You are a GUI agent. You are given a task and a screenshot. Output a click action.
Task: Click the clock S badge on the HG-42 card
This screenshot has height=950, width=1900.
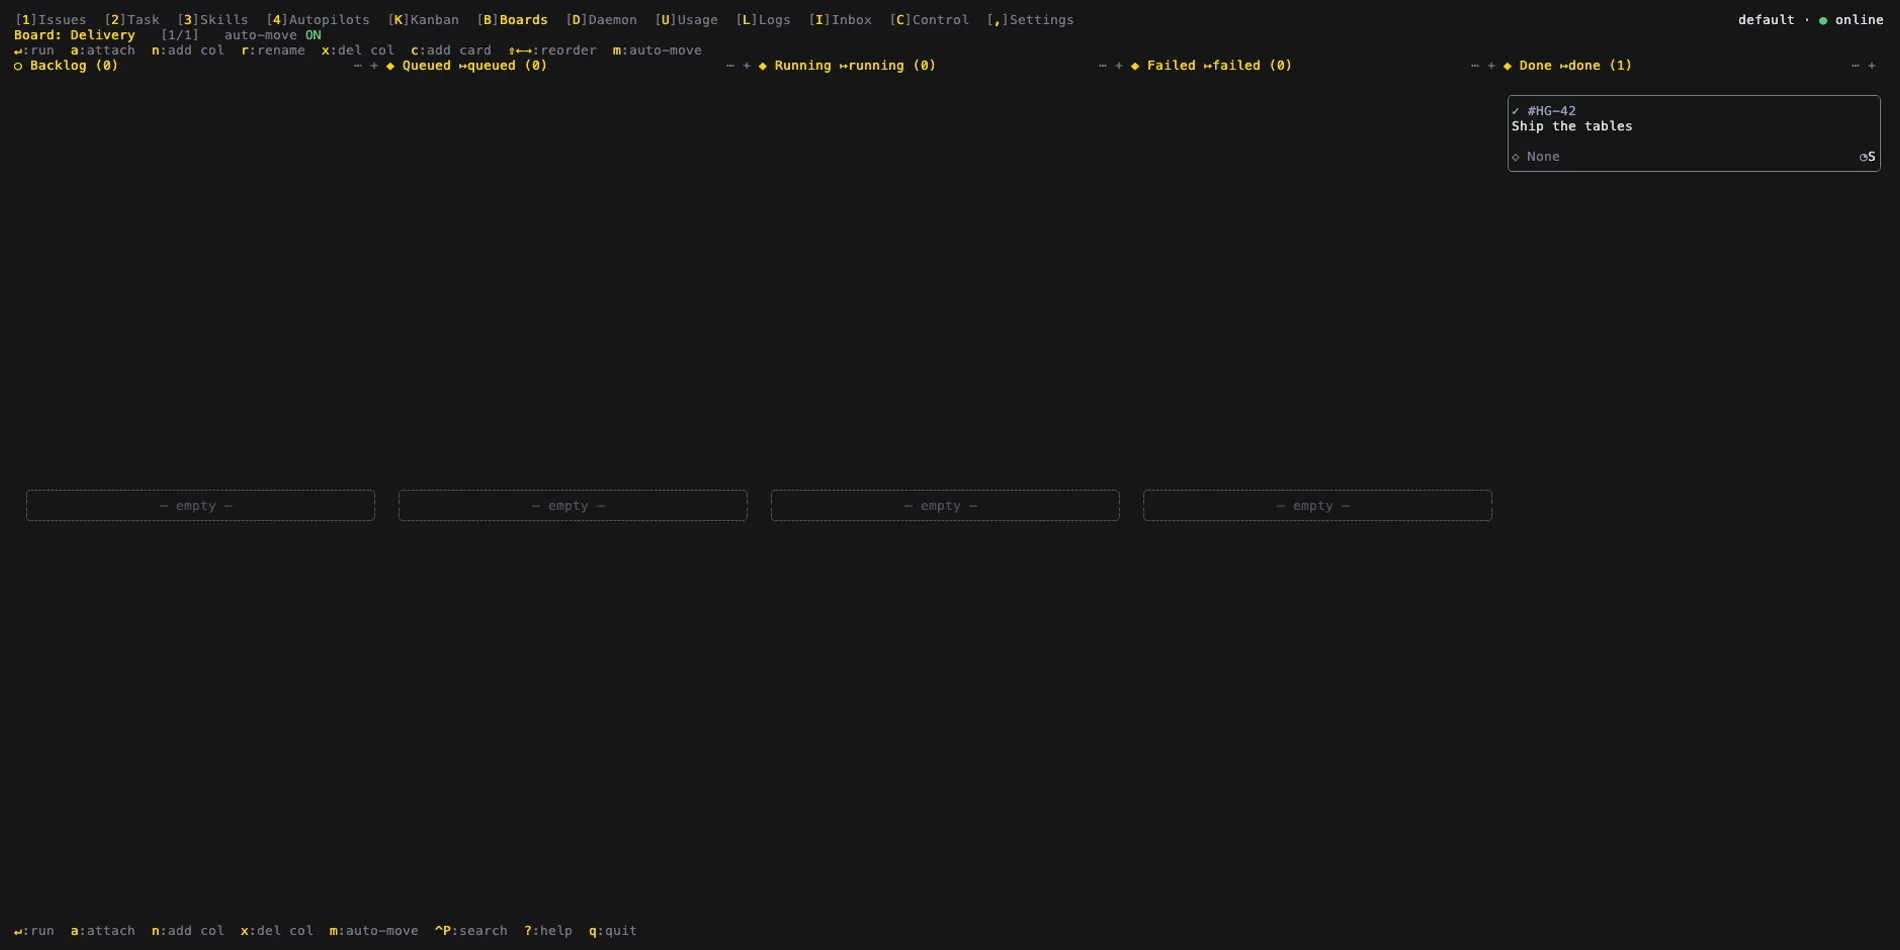[1867, 157]
